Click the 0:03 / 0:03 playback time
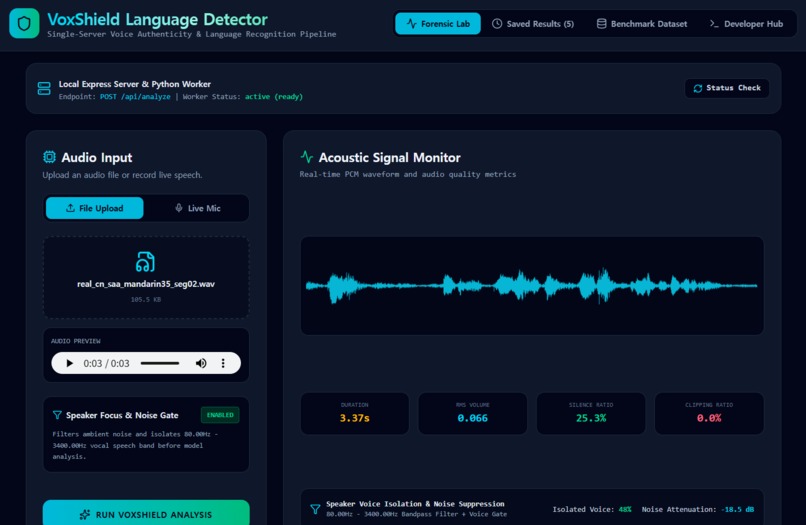This screenshot has height=525, width=806. click(106, 364)
